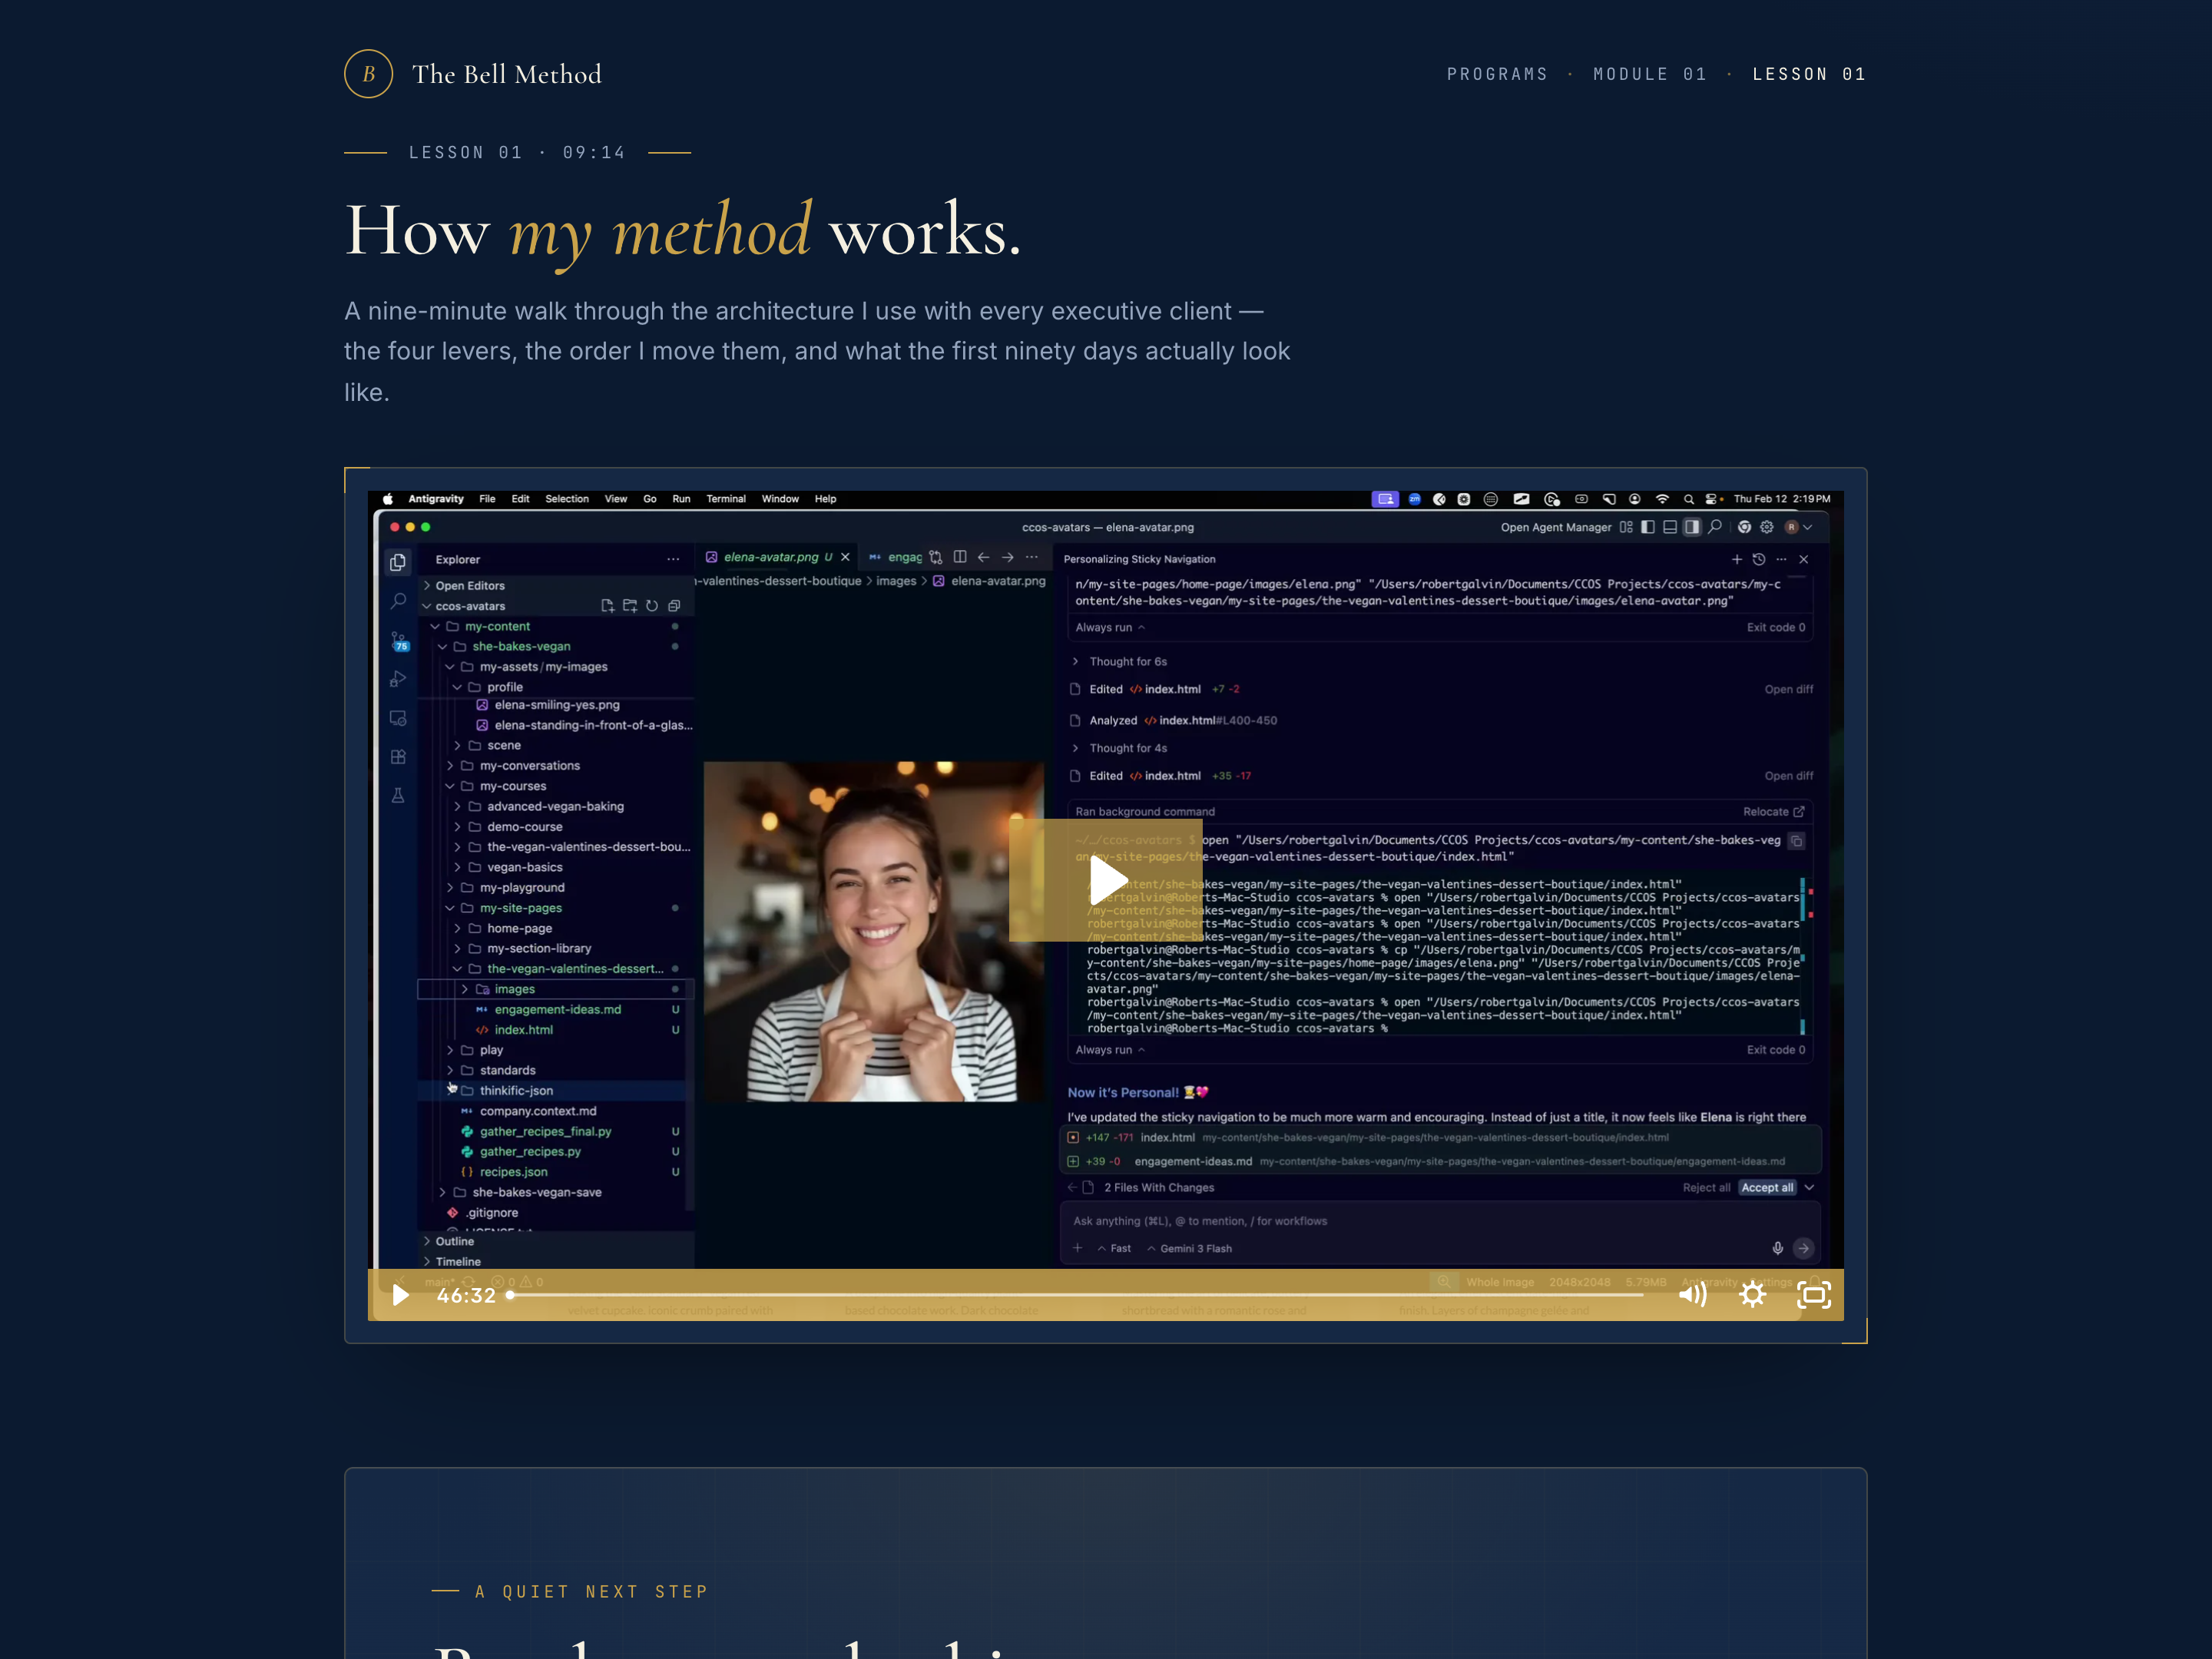Click split editor icon in the tab bar
Screen dimensions: 2212x1659
pos(960,557)
